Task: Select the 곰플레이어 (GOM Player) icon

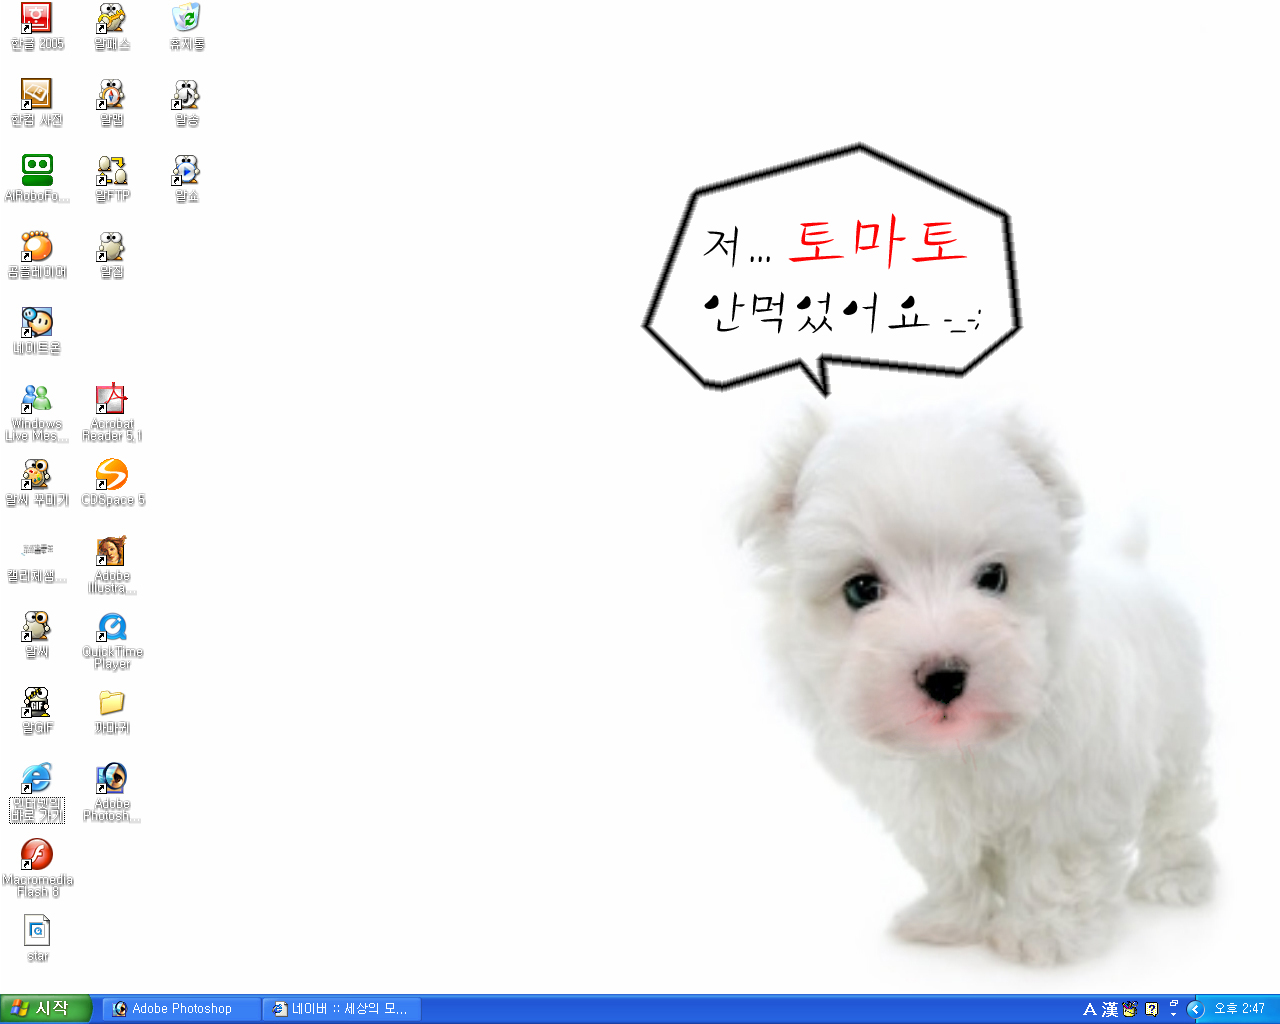Action: click(37, 247)
